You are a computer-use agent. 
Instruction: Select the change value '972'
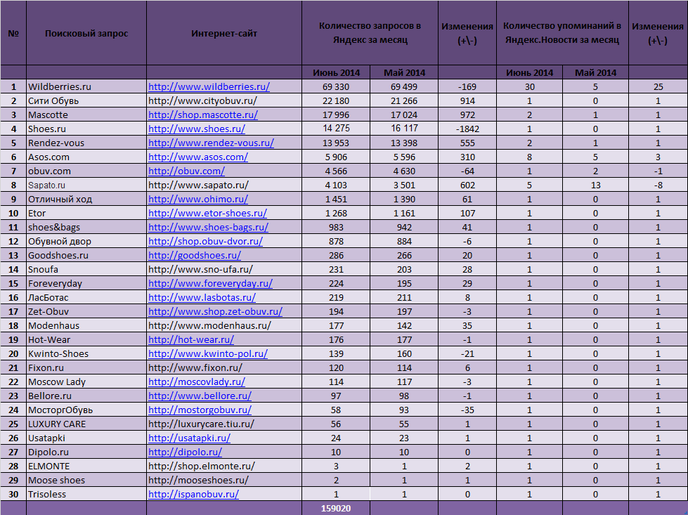point(467,114)
